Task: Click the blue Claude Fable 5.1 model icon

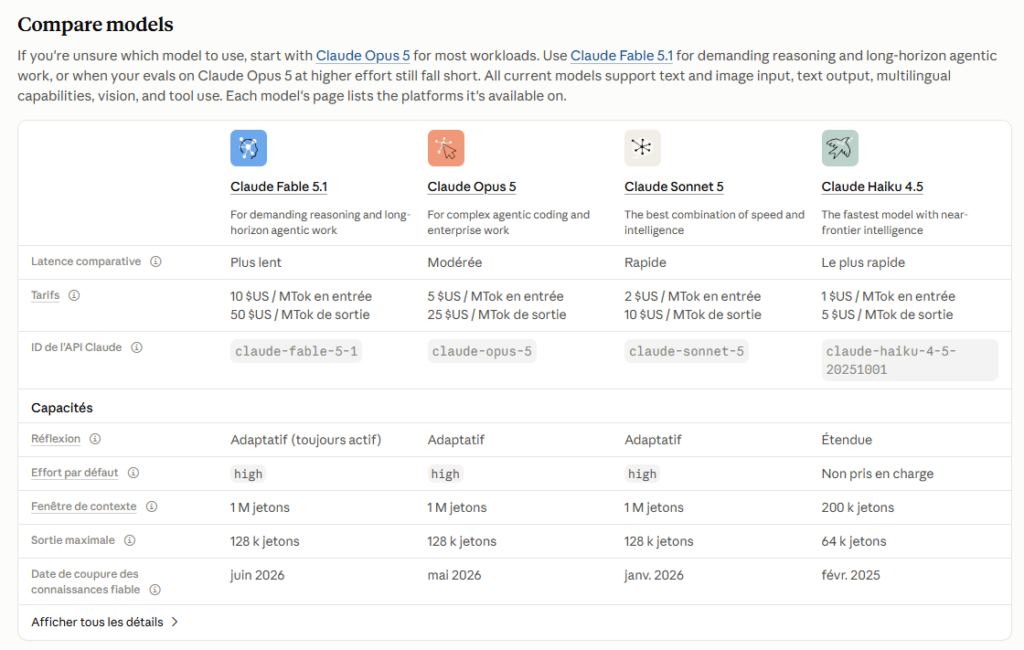Action: pos(248,148)
